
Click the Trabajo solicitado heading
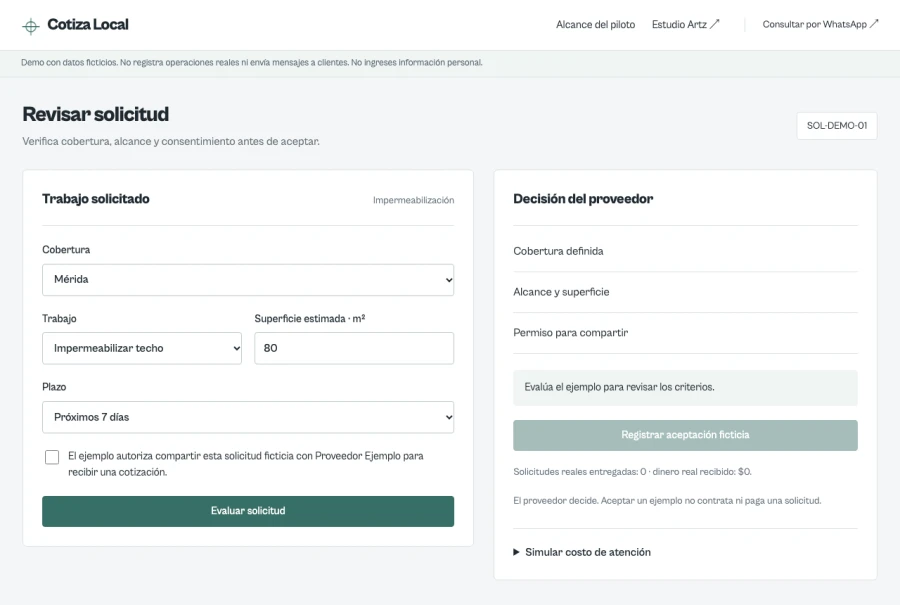96,199
